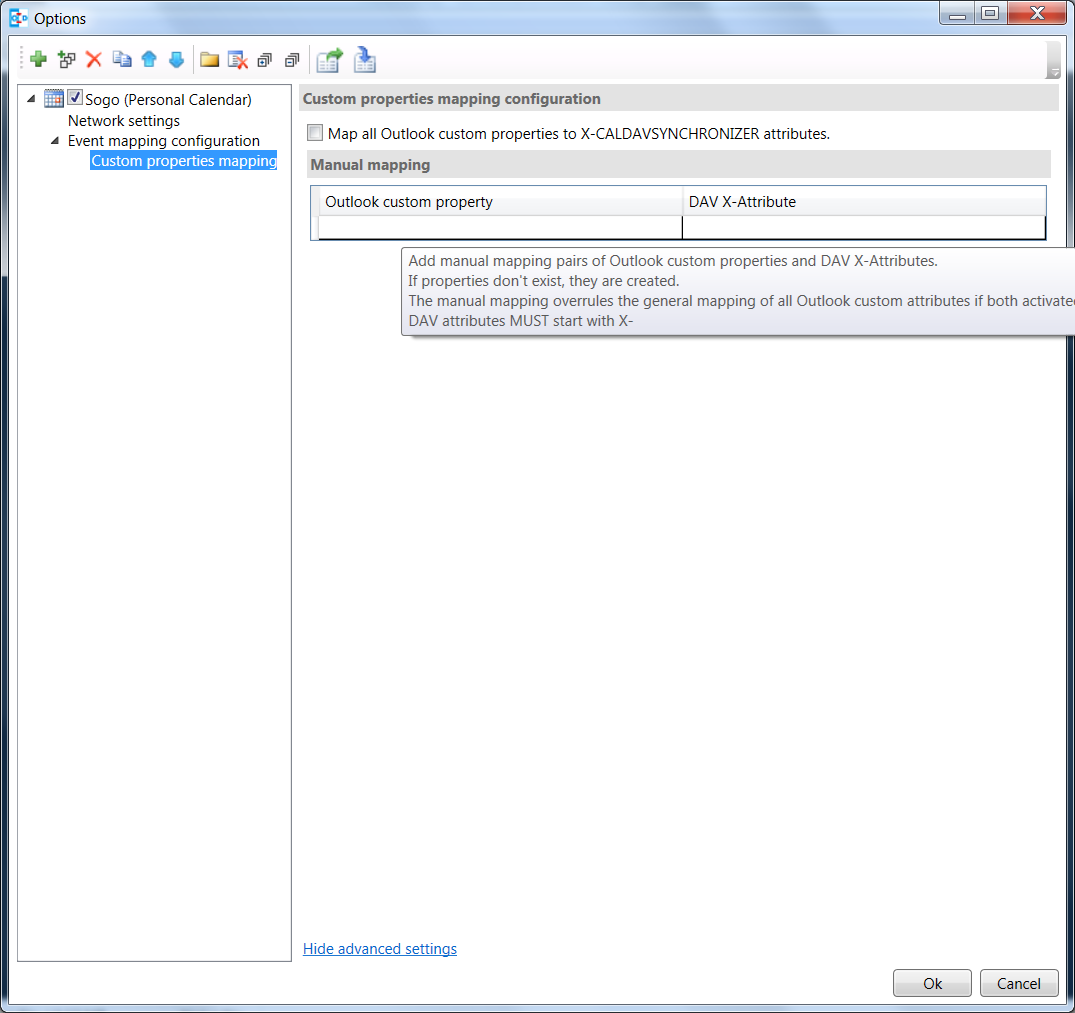
Task: Click the calendar icon of Sogo profile
Action: (x=54, y=99)
